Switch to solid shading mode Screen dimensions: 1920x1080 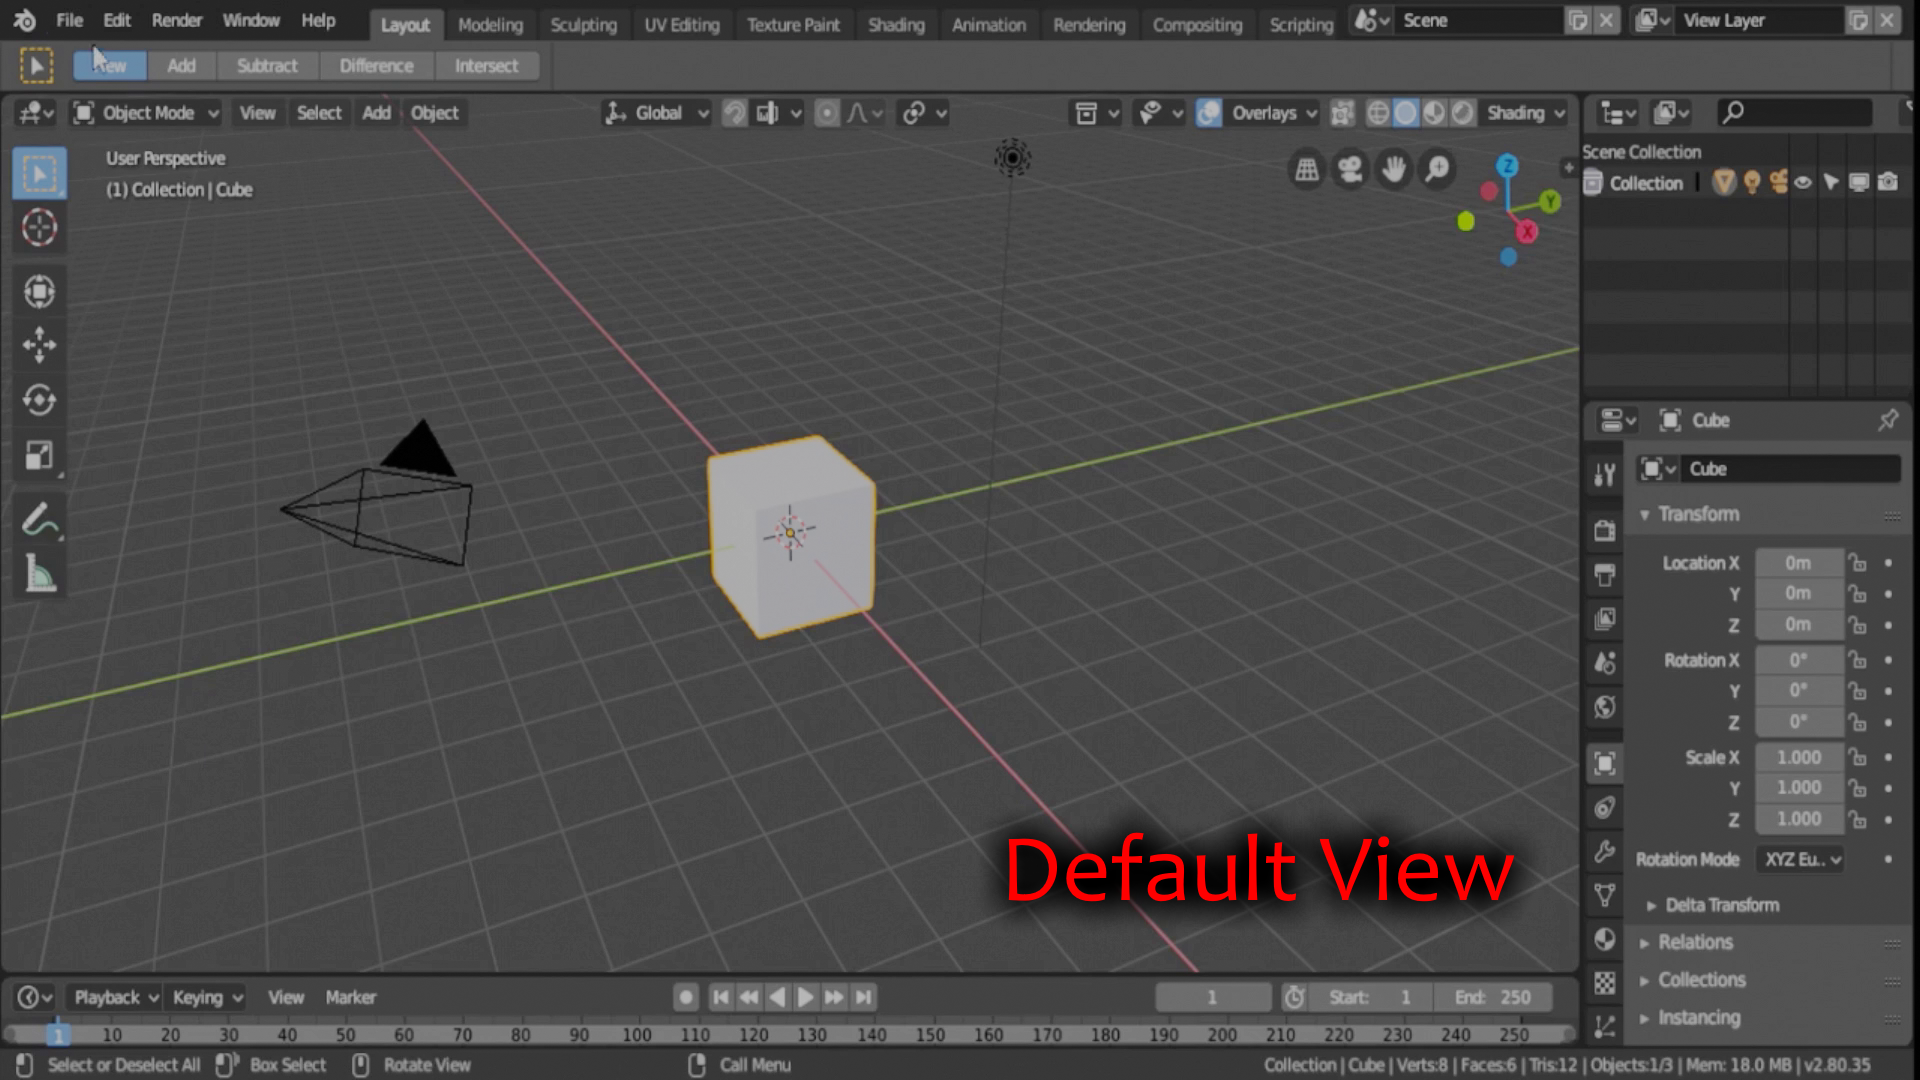pyautogui.click(x=1405, y=113)
